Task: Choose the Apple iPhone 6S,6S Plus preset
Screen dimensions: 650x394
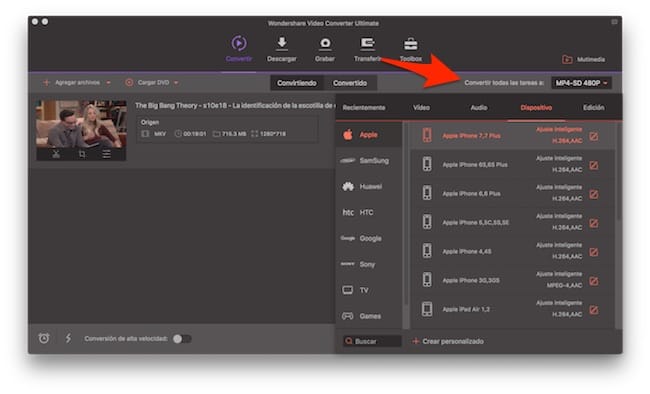Action: click(512, 165)
